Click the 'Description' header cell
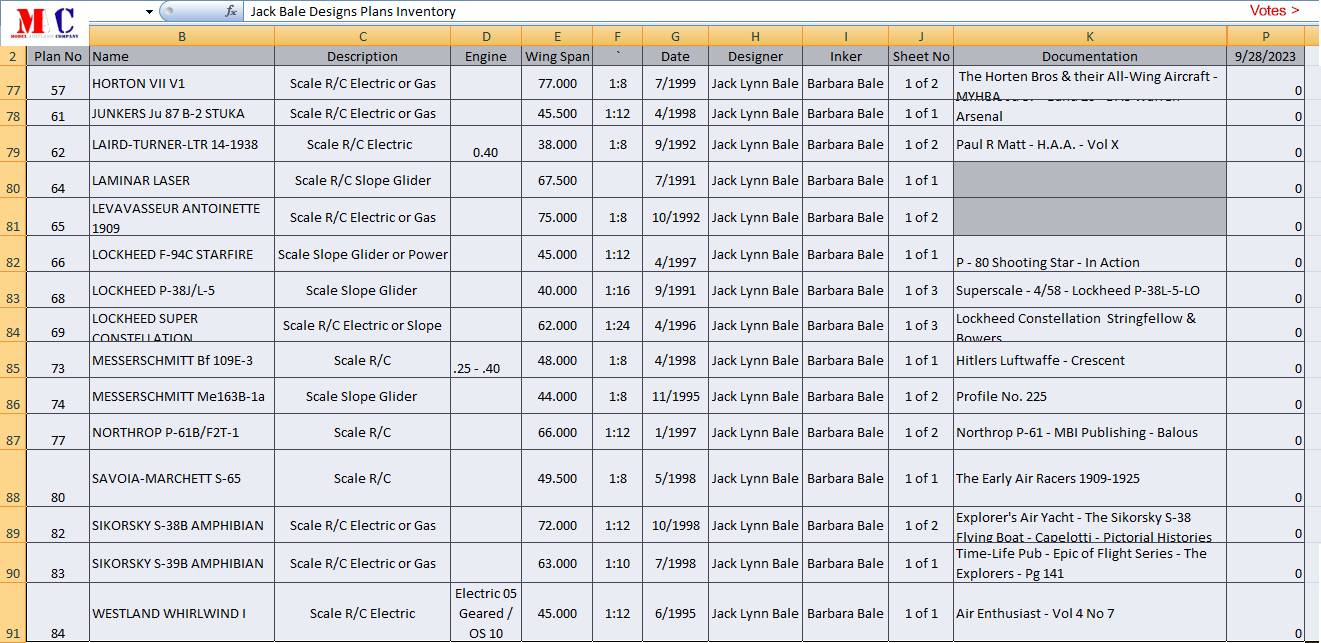Image resolution: width=1321 pixels, height=643 pixels. (362, 56)
